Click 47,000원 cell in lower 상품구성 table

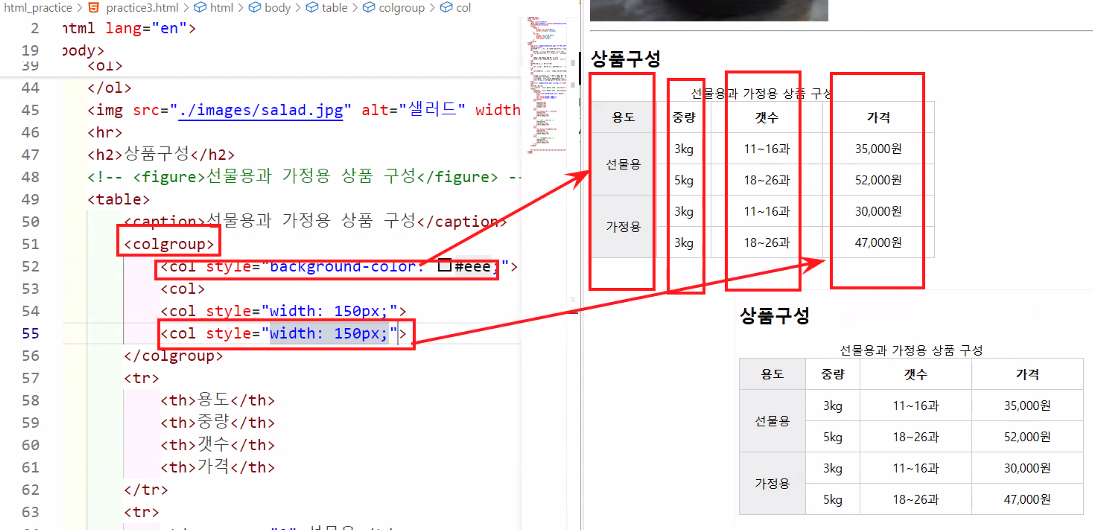point(1027,499)
